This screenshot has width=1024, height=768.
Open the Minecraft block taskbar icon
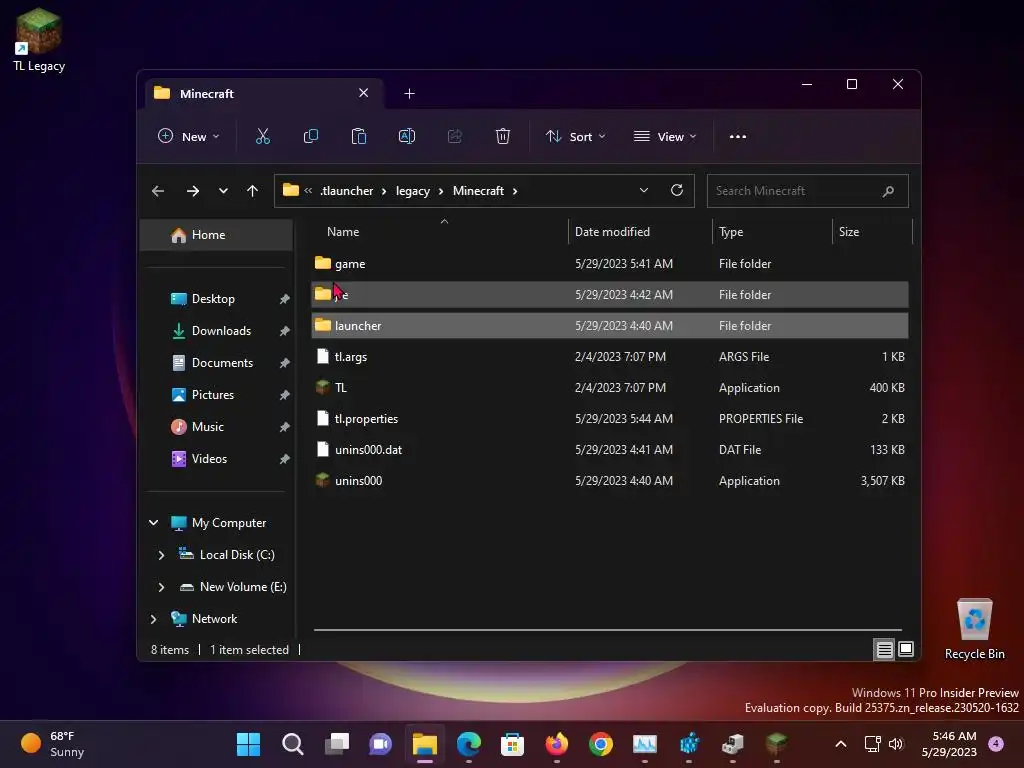point(776,744)
